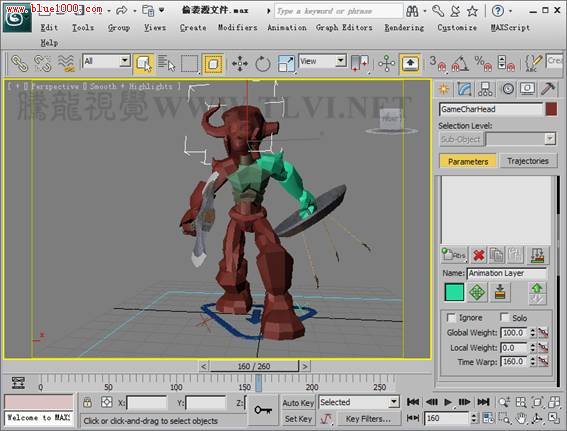
Task: Choose Rectangular Selection Region tool
Action: click(x=189, y=64)
